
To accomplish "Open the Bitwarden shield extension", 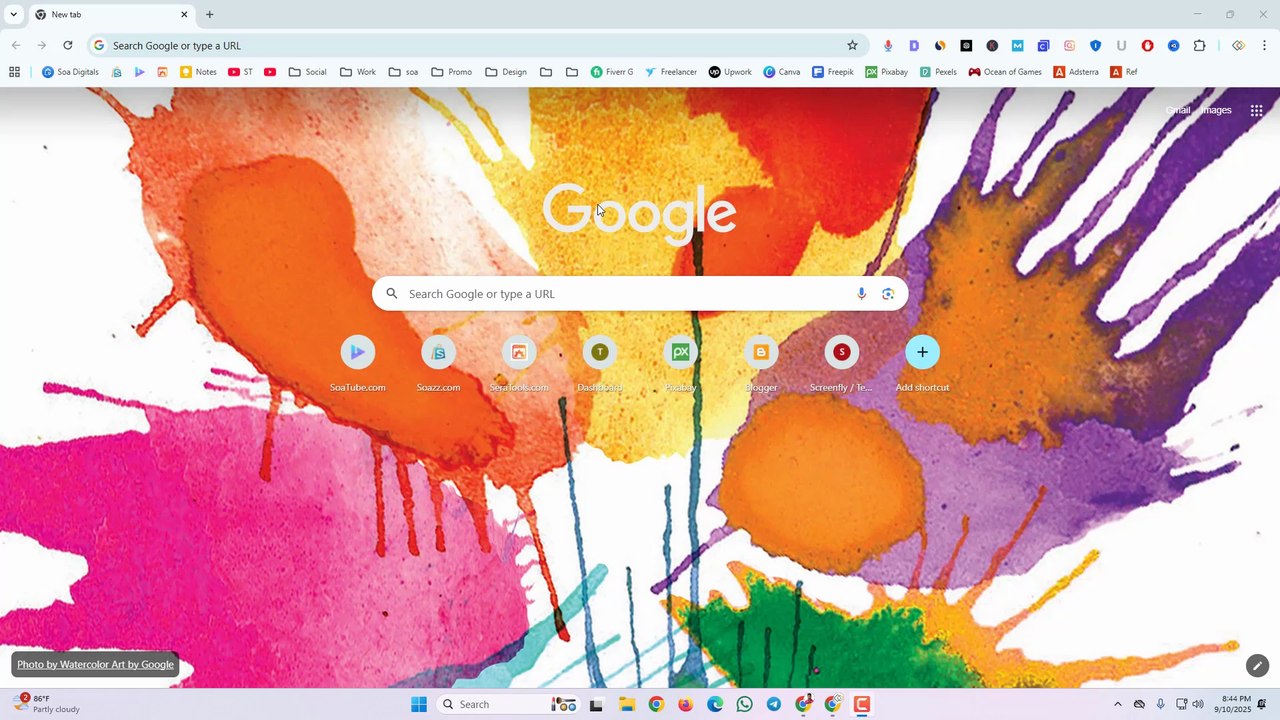I will tap(1095, 45).
